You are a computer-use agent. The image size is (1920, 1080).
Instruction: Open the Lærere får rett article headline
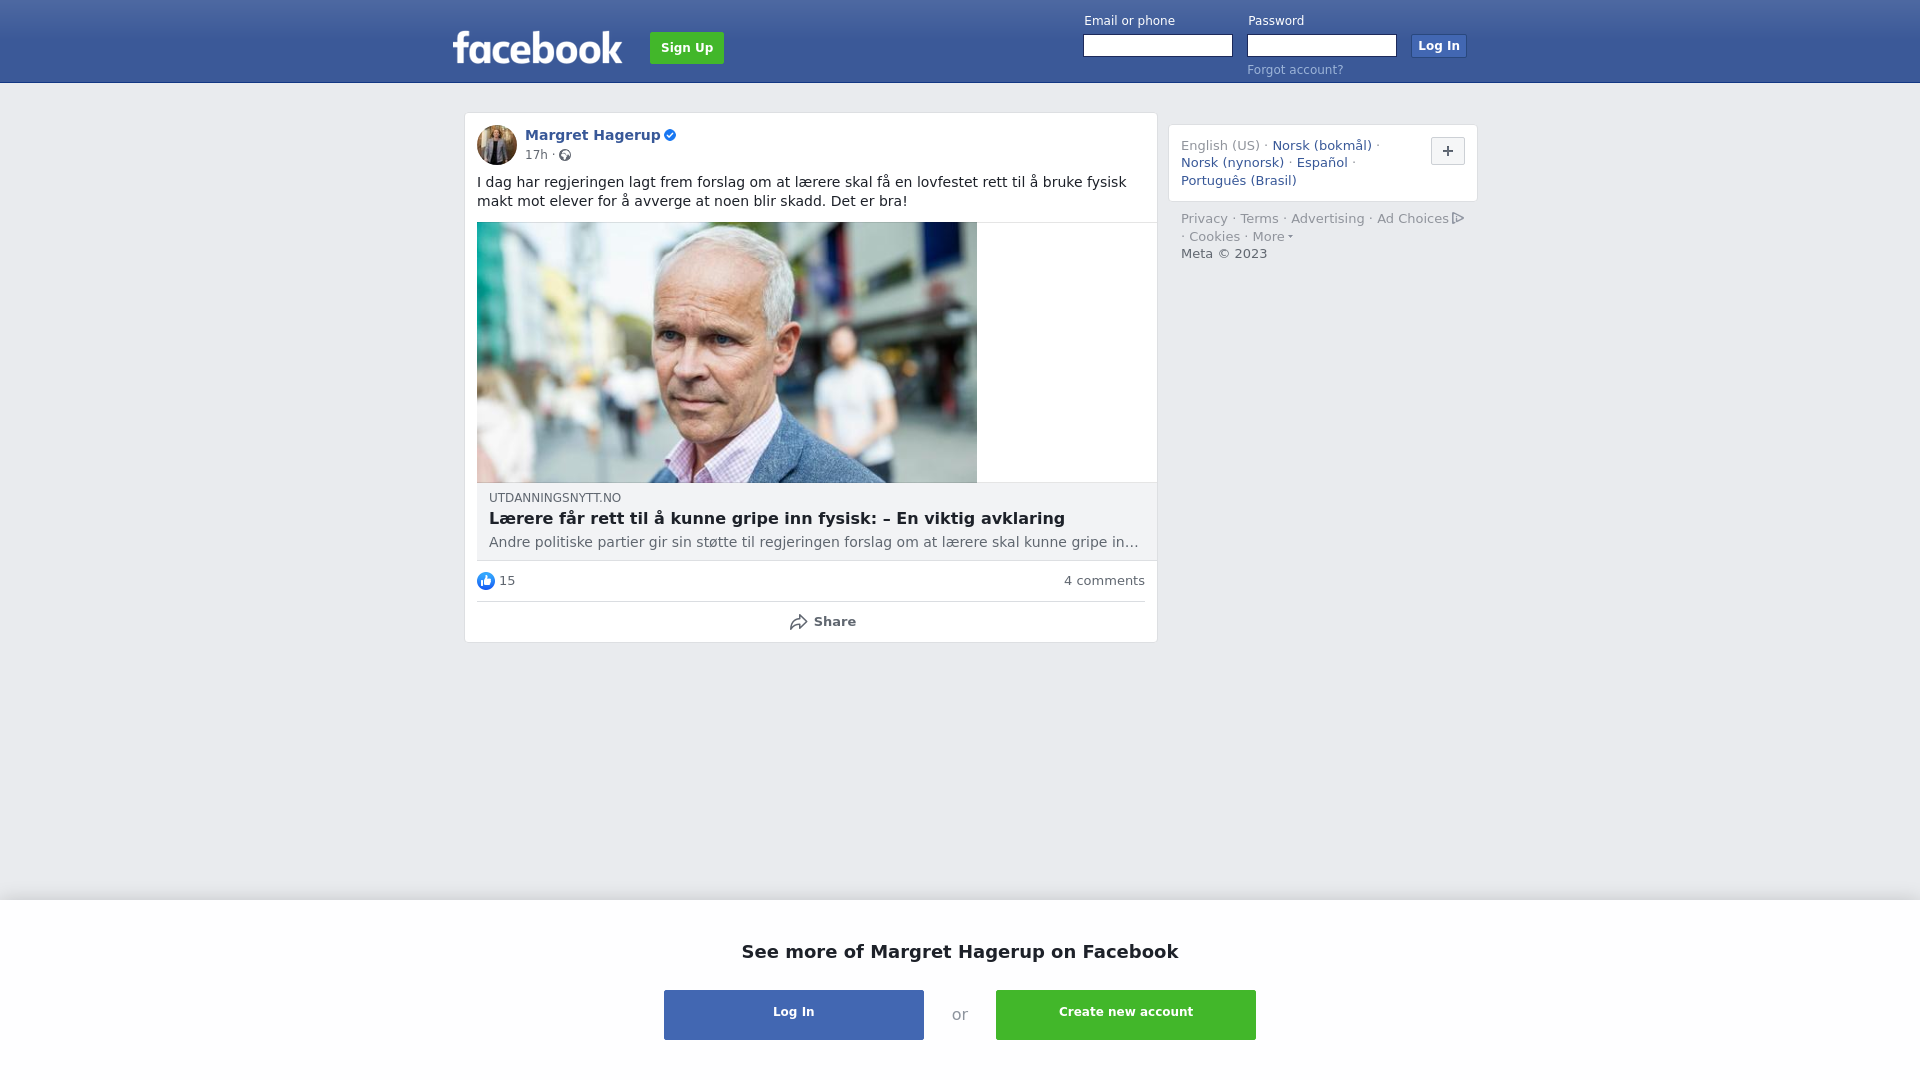777,519
